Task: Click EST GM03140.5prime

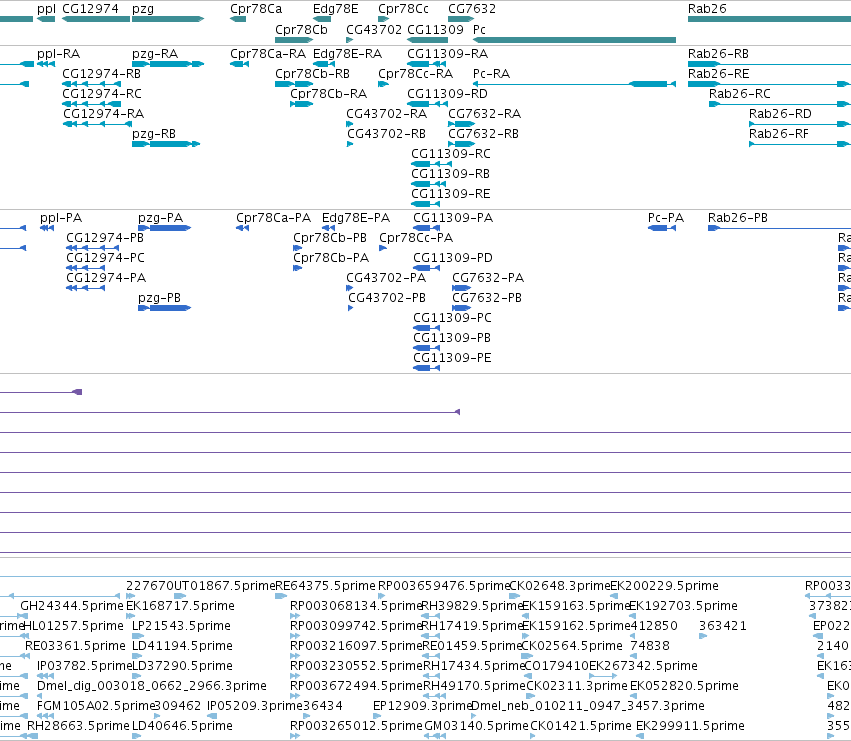Action: [435, 736]
